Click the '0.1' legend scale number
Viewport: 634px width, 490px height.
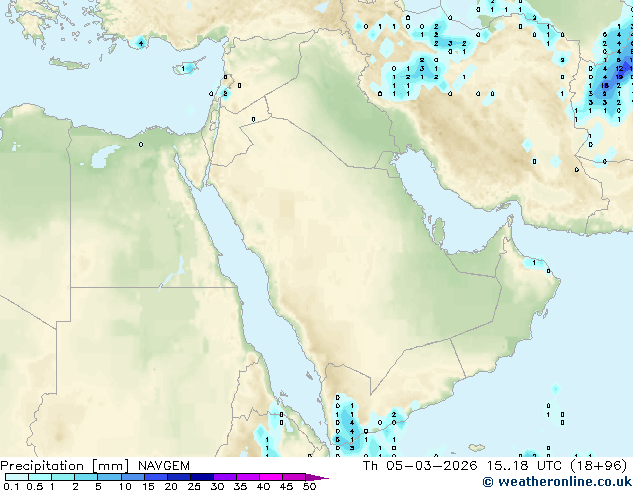pyautogui.click(x=12, y=486)
